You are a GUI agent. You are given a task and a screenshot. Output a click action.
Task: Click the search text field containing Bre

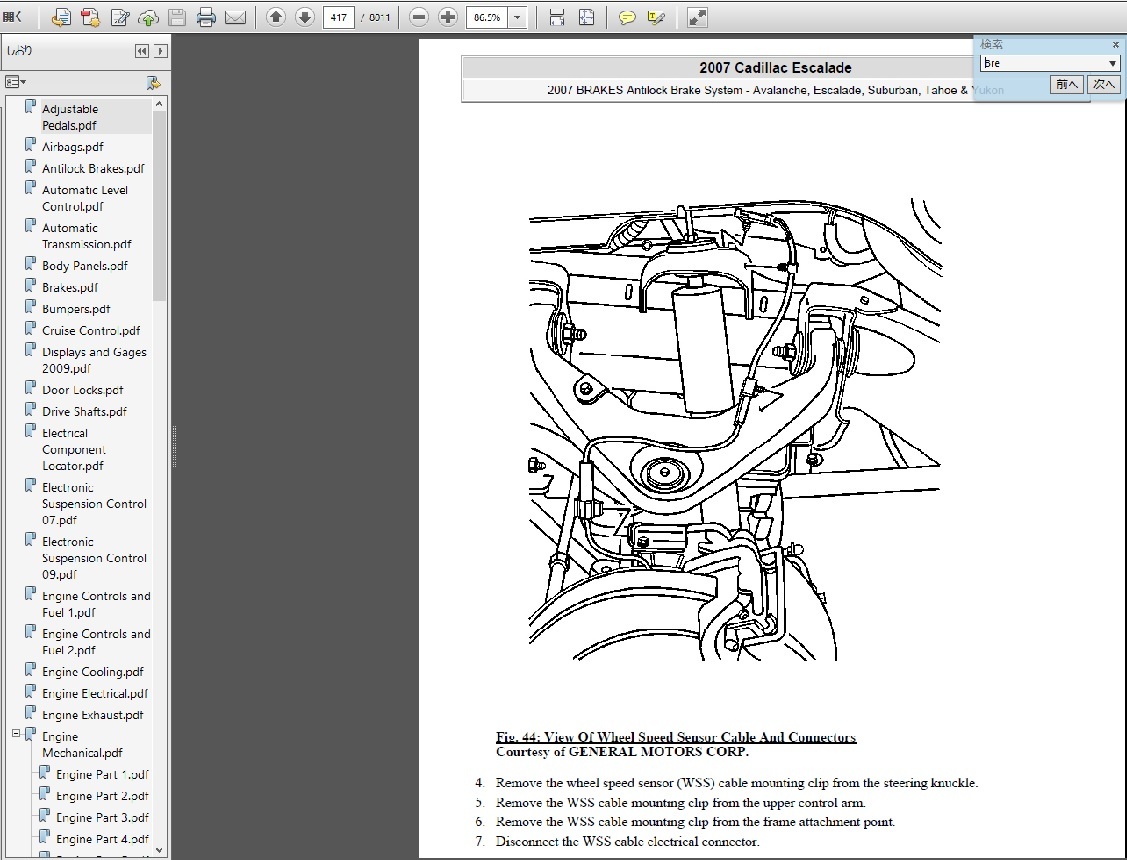click(x=1043, y=63)
